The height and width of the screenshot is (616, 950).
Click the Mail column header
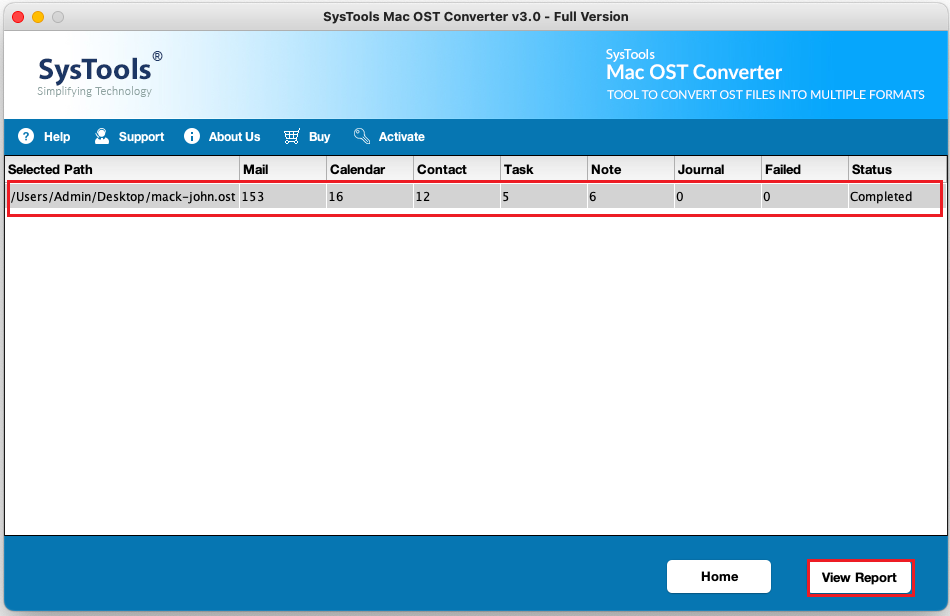click(x=283, y=170)
